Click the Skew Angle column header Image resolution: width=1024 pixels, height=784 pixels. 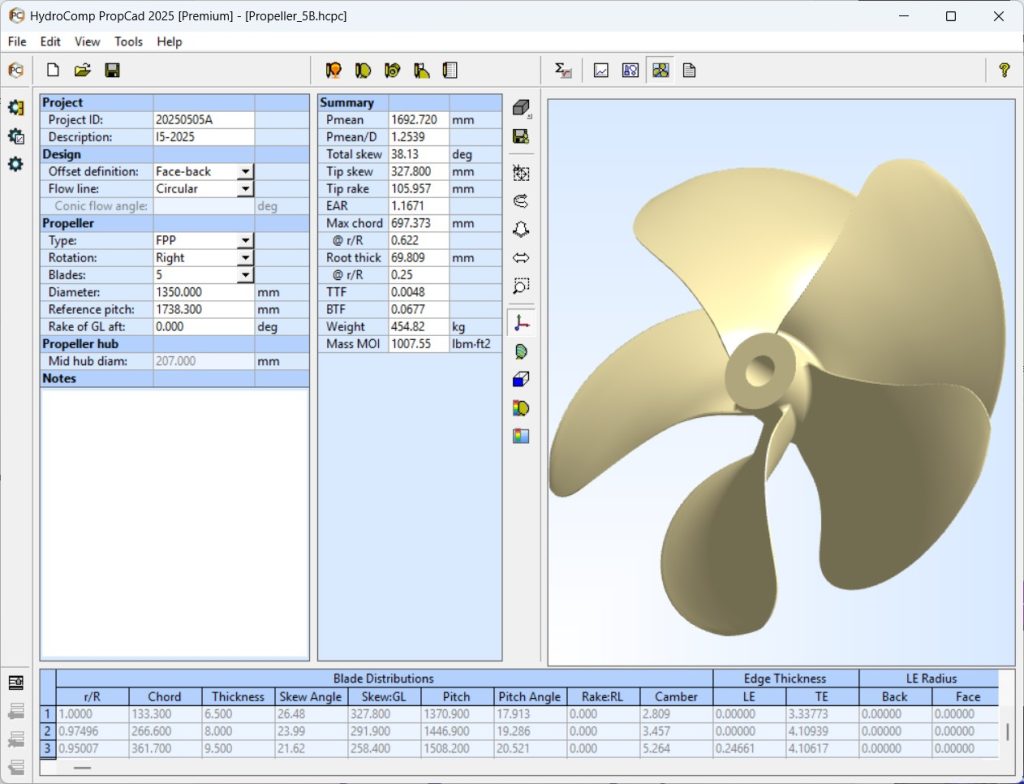(x=311, y=697)
